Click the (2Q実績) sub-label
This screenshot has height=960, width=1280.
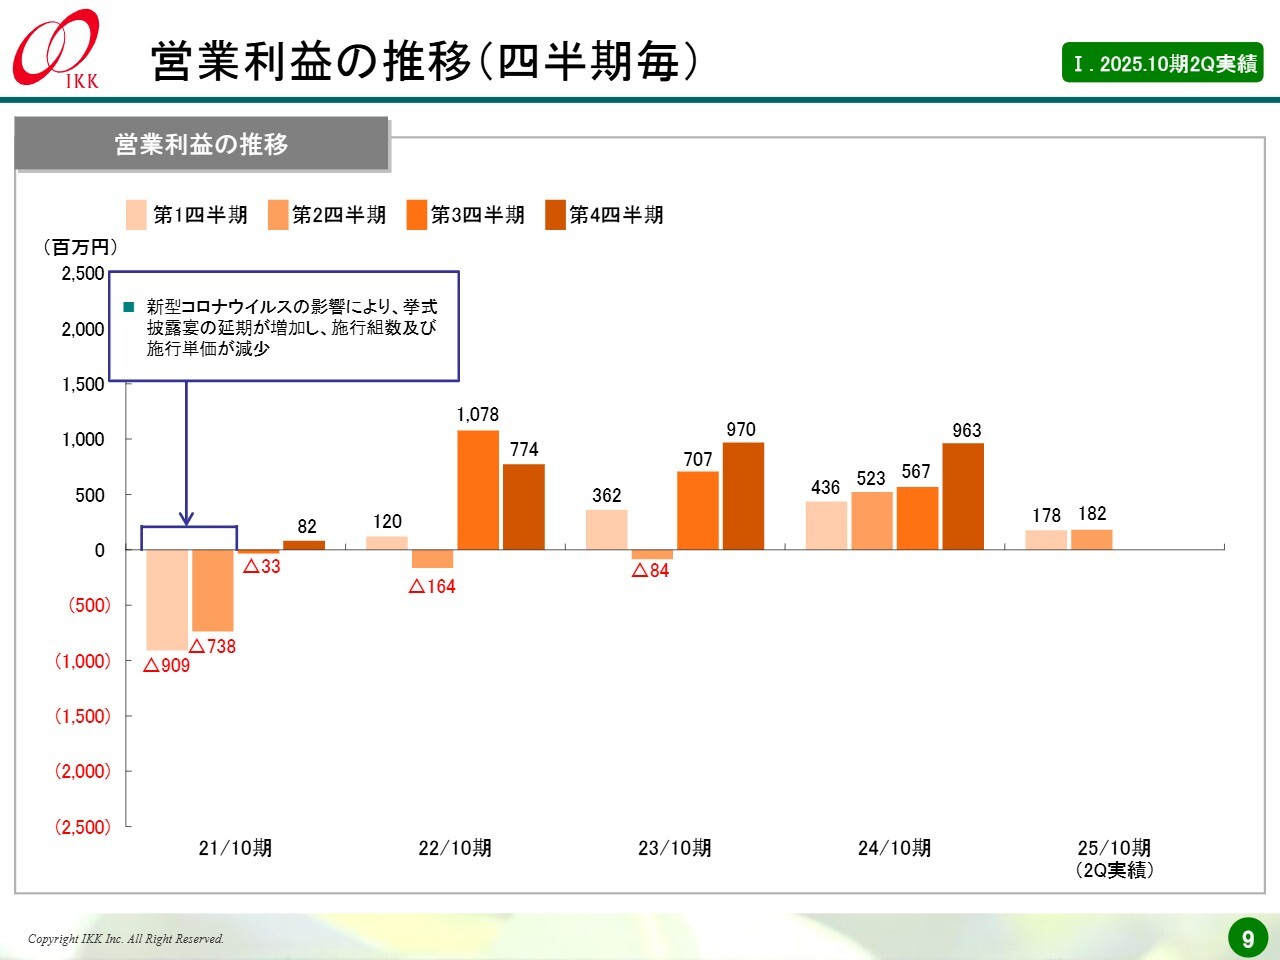tap(1114, 870)
